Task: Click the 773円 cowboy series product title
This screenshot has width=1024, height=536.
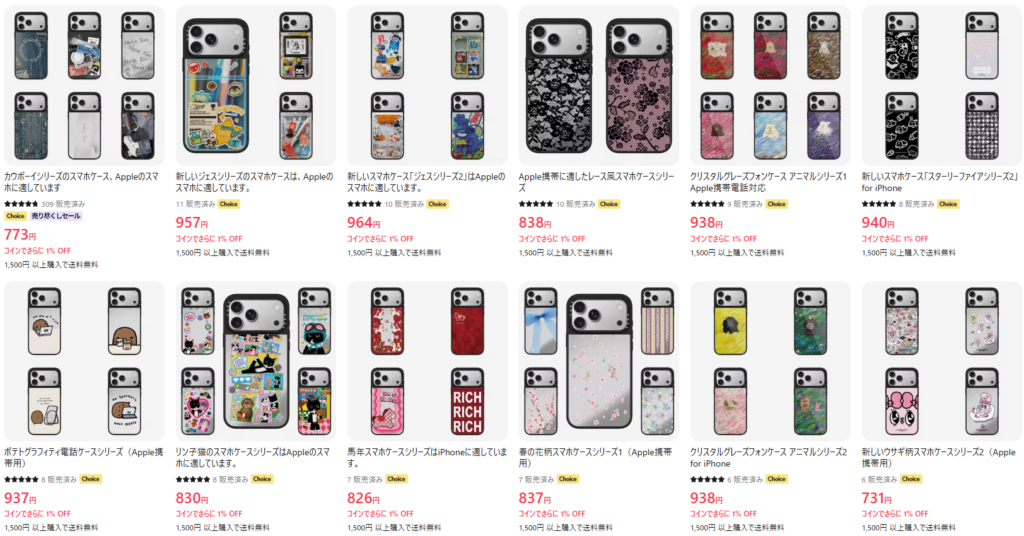Action: coord(82,182)
